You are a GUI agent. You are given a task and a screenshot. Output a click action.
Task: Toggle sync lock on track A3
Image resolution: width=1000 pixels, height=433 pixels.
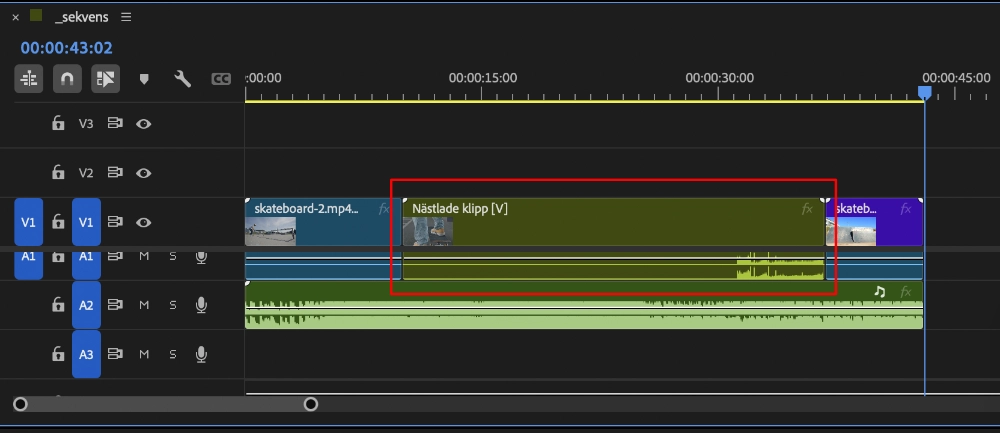click(115, 354)
